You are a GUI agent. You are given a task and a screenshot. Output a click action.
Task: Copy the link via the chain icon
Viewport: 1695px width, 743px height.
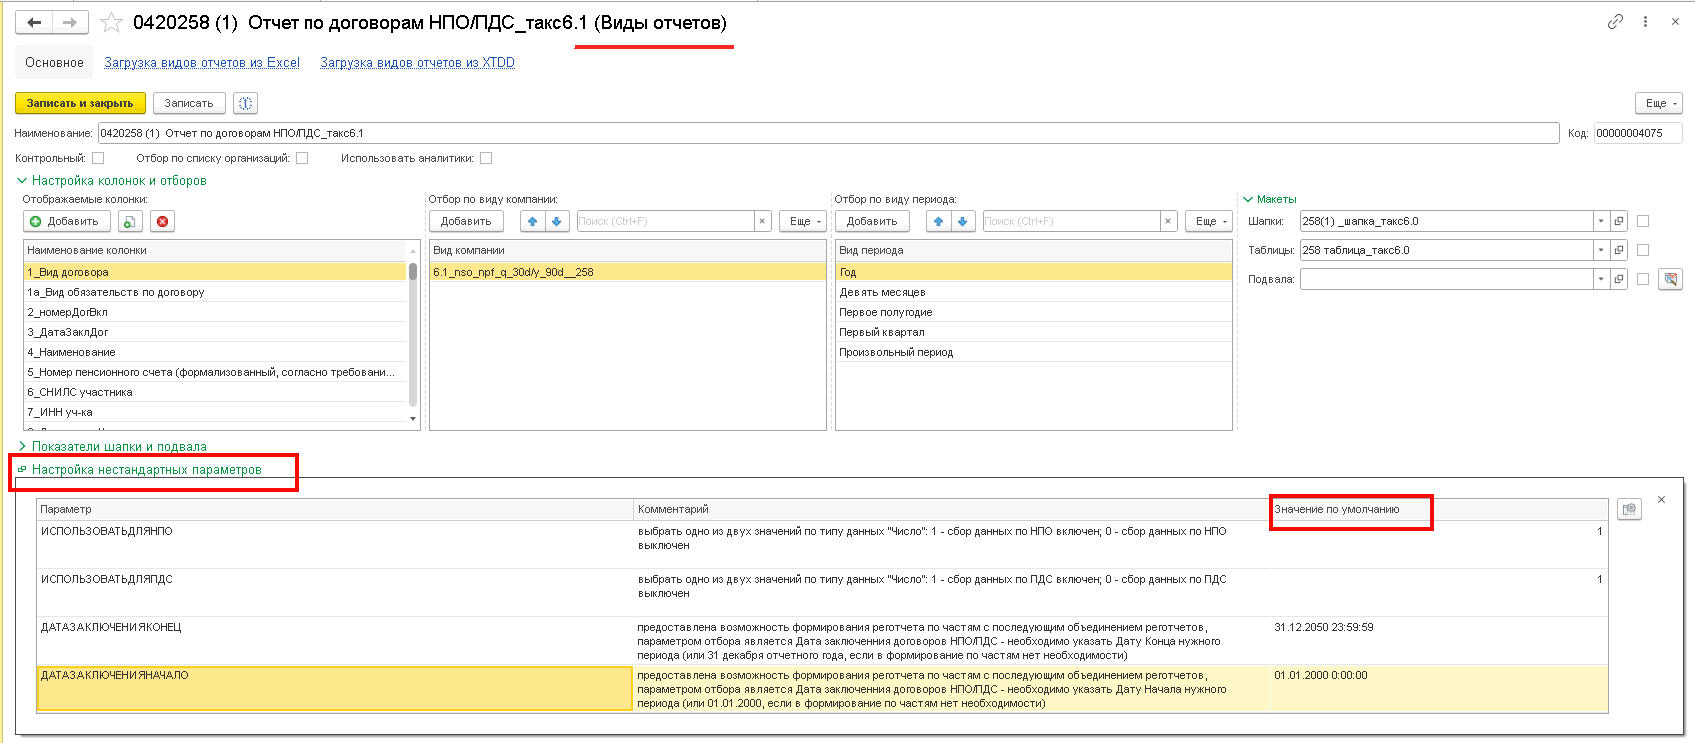(1615, 22)
